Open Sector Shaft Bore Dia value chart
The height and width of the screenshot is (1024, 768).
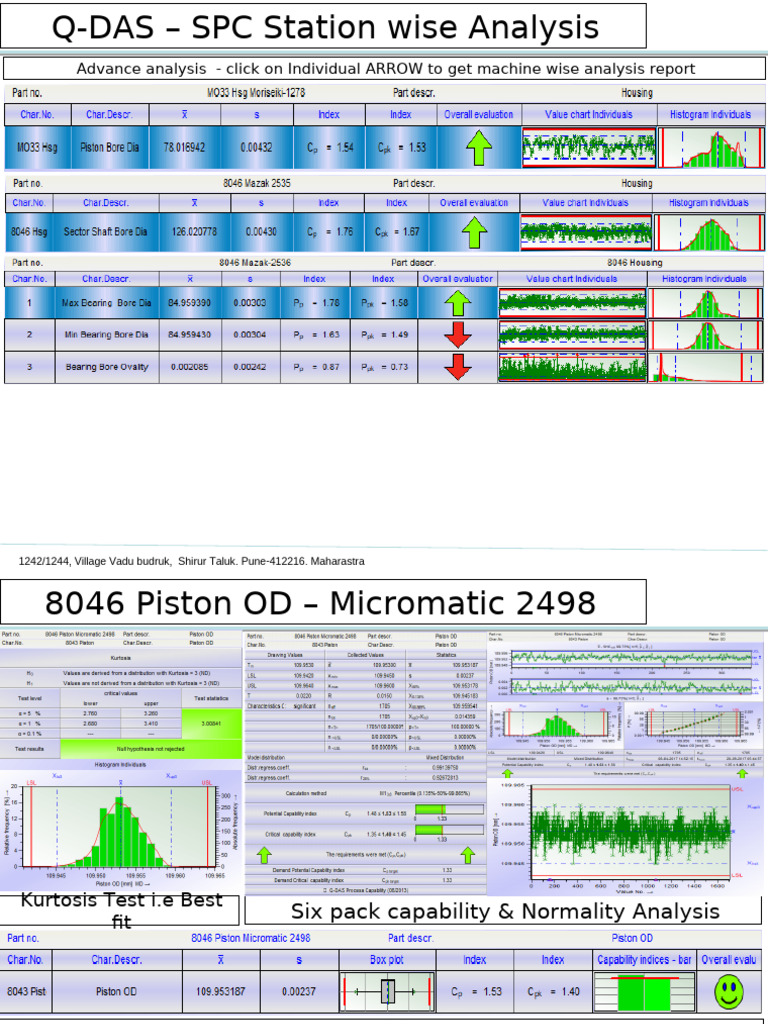click(586, 232)
